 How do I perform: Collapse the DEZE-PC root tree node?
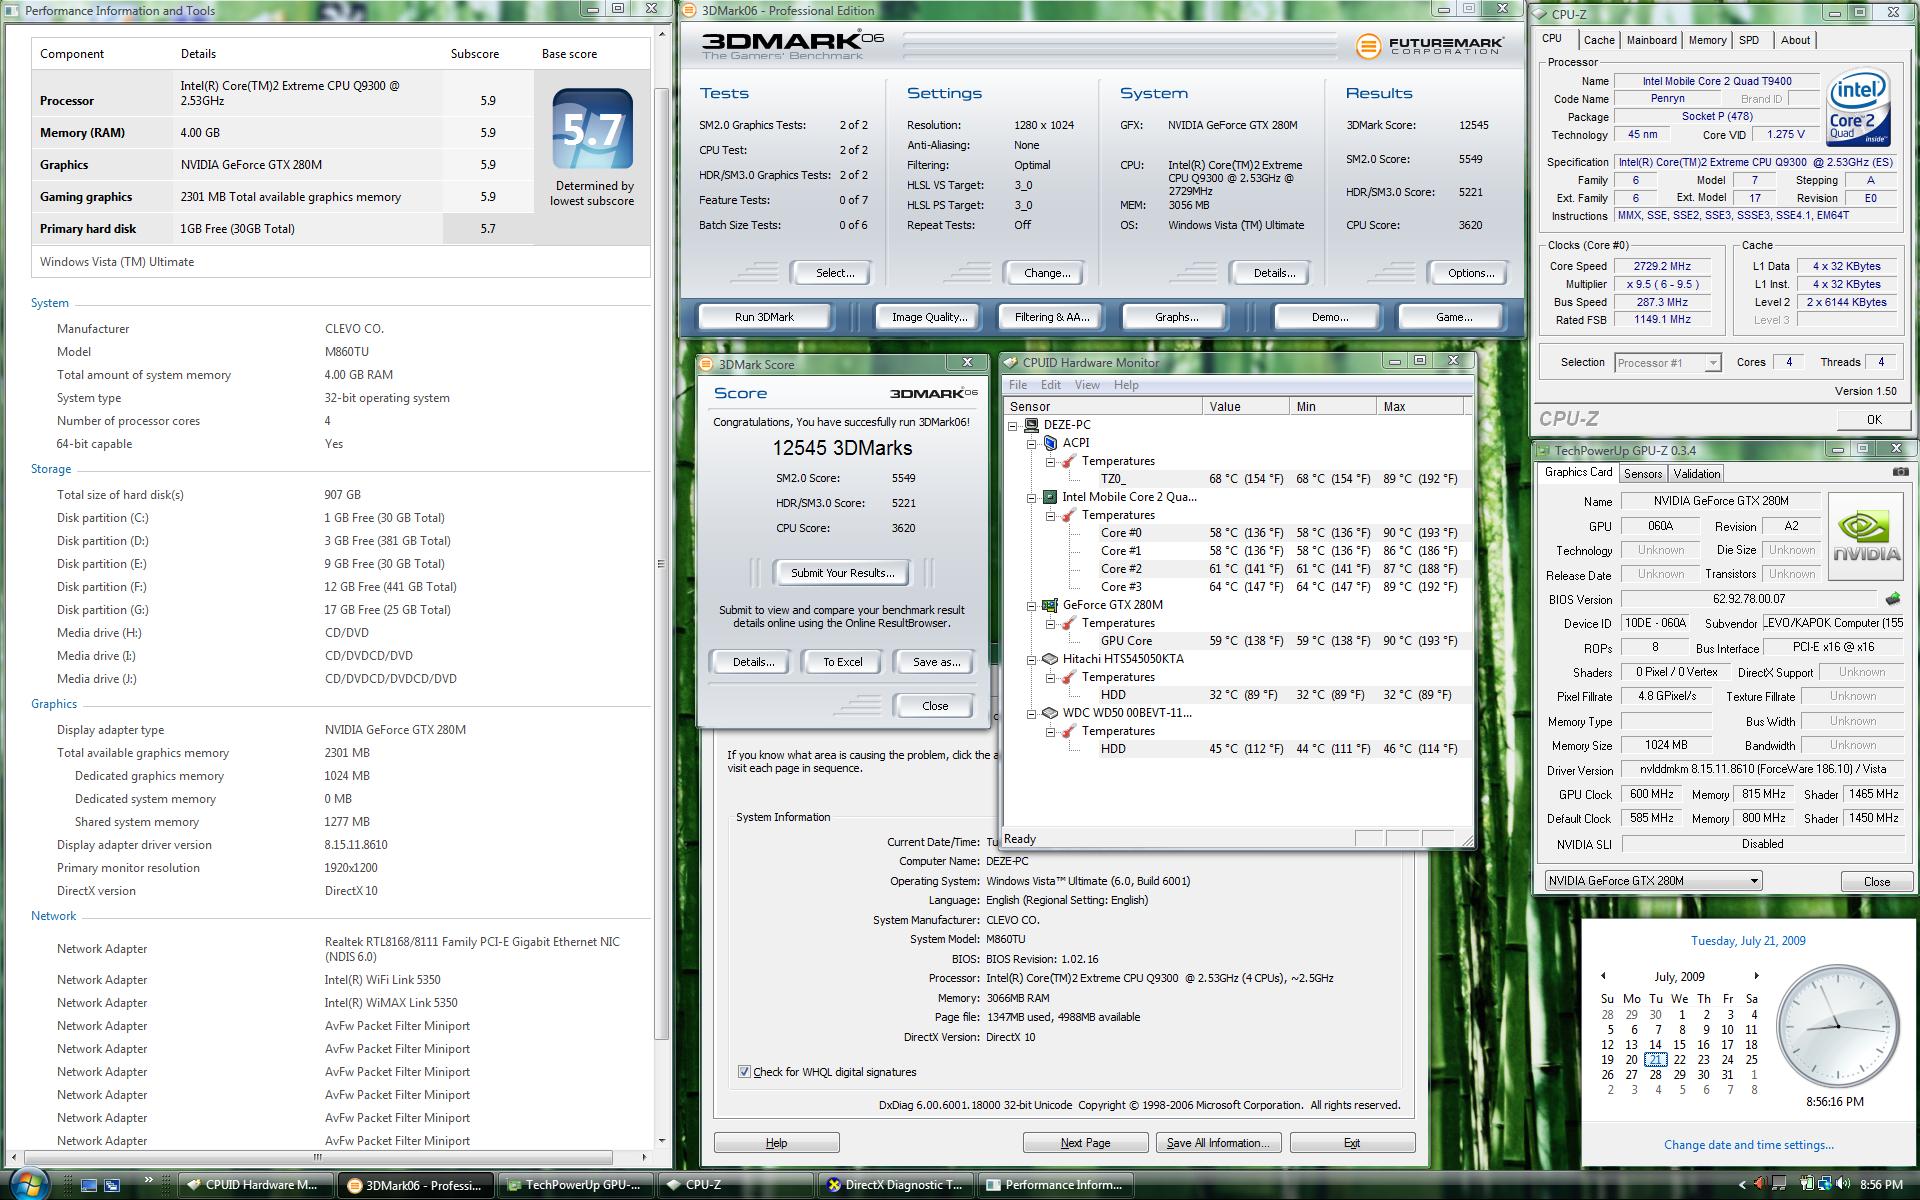tap(1013, 425)
